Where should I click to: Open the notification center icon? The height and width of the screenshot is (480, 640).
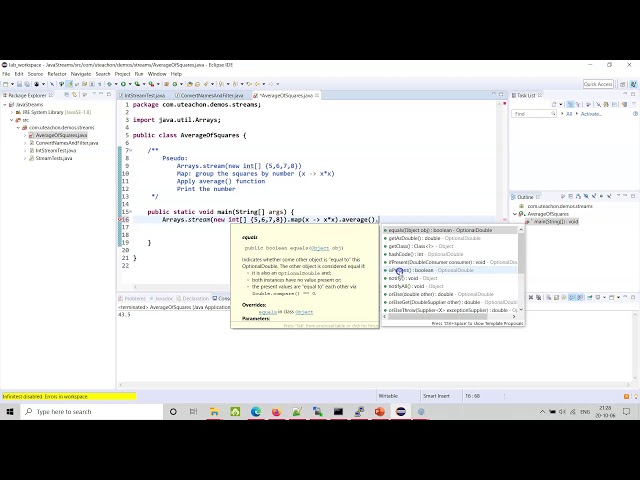point(627,411)
